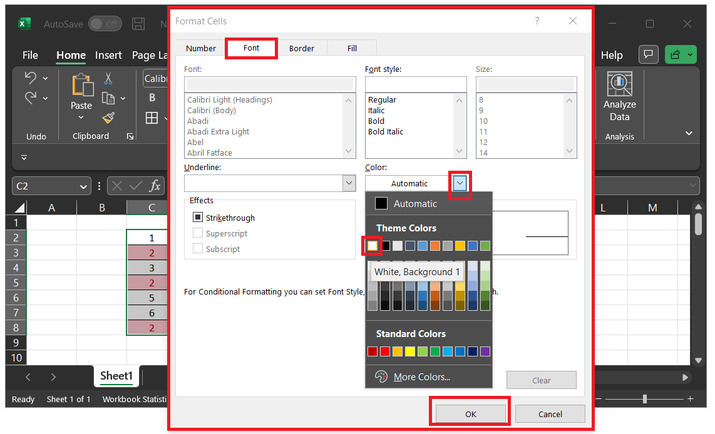Viewport: 715px width, 434px height.
Task: Click the next sheet navigation arrow
Action: click(53, 377)
